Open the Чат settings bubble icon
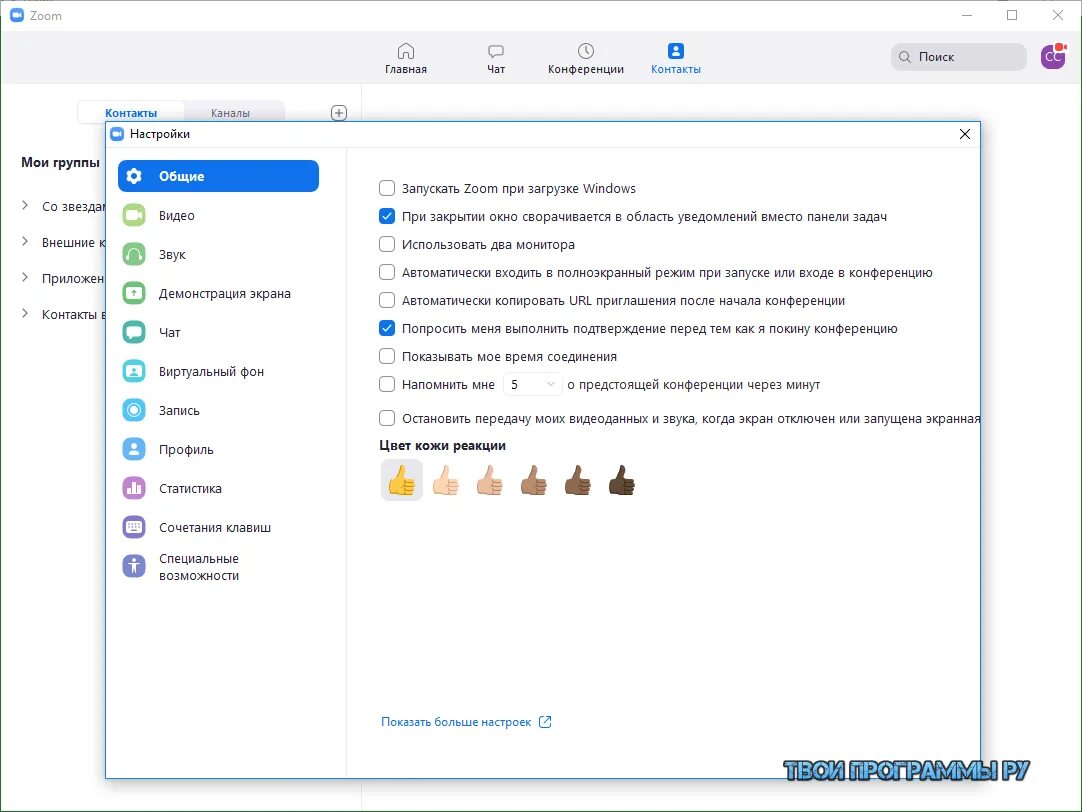This screenshot has width=1082, height=812. click(x=134, y=333)
